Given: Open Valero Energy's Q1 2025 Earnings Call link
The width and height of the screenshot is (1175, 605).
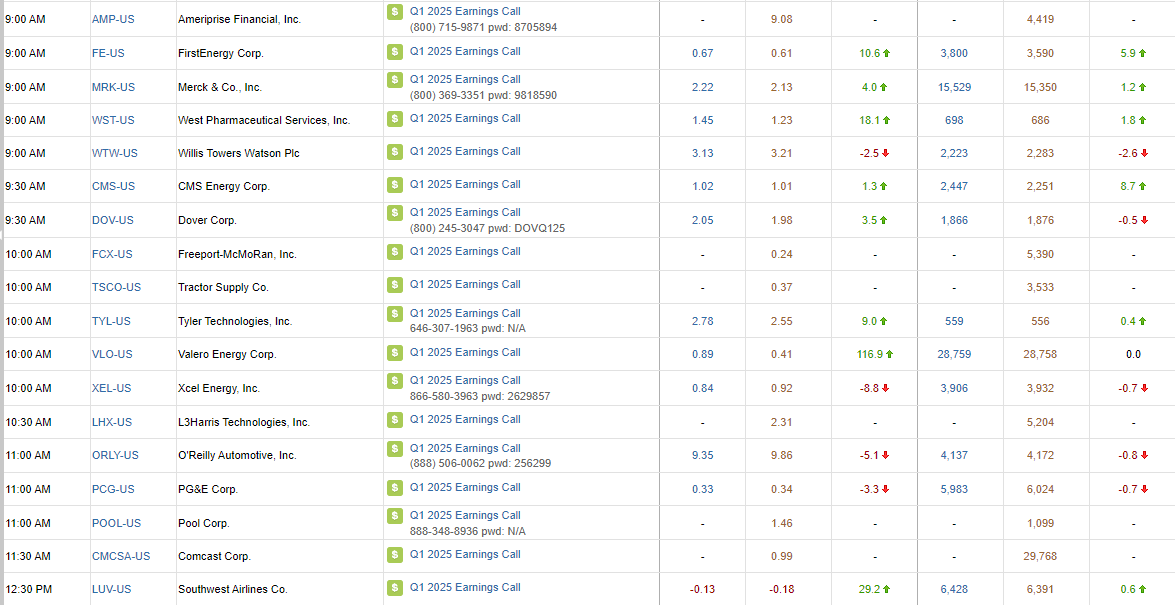Looking at the screenshot, I should 465,352.
